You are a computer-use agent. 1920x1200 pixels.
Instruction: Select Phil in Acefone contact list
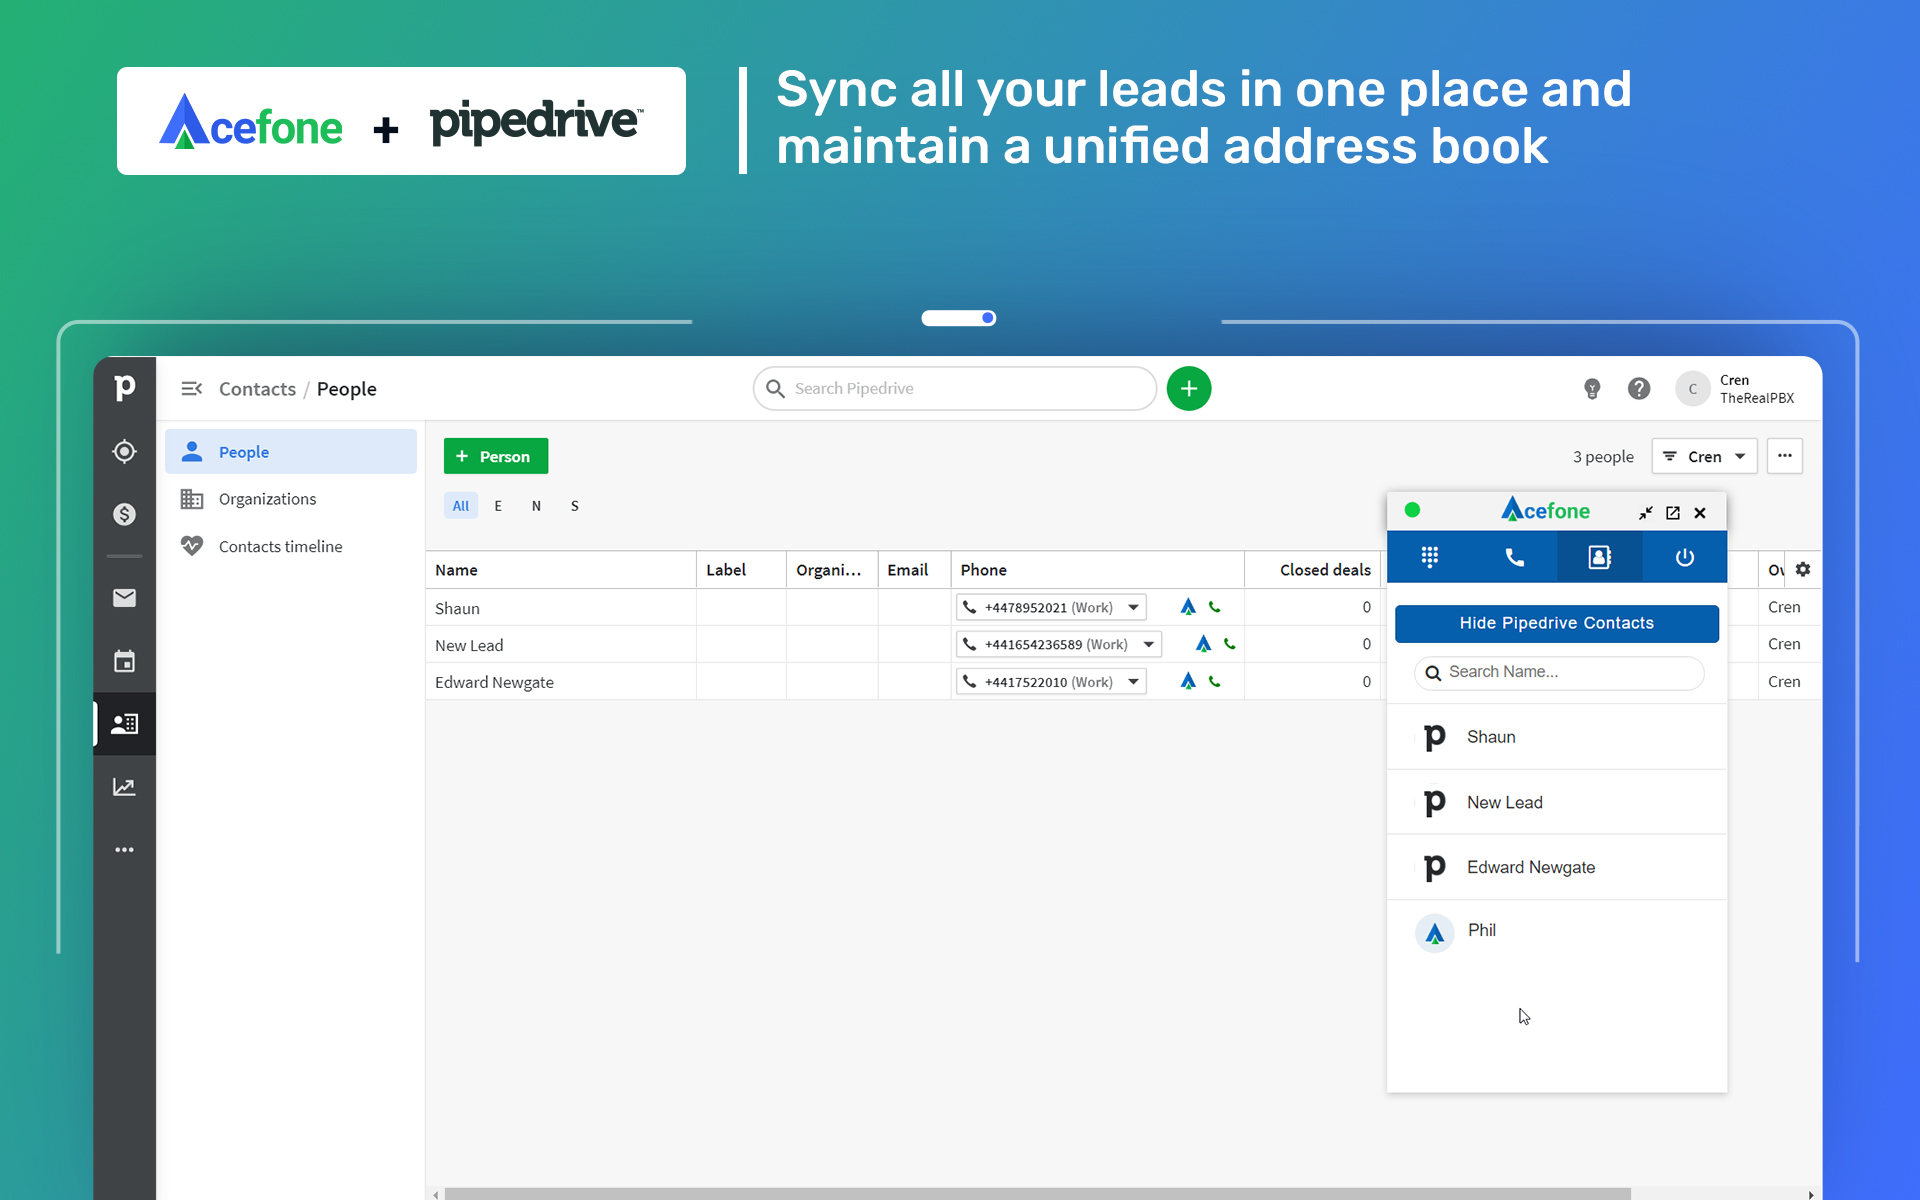[x=1557, y=931]
